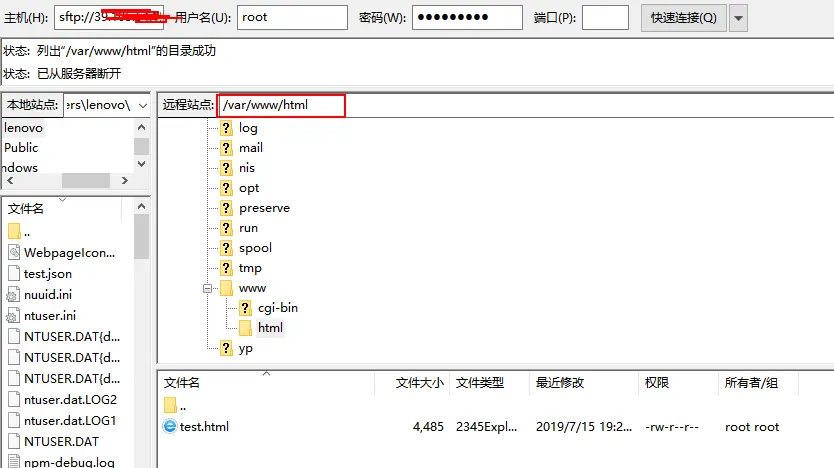This screenshot has width=834, height=468.
Task: Click the up arrow of local tree scrollbar
Action: click(141, 127)
